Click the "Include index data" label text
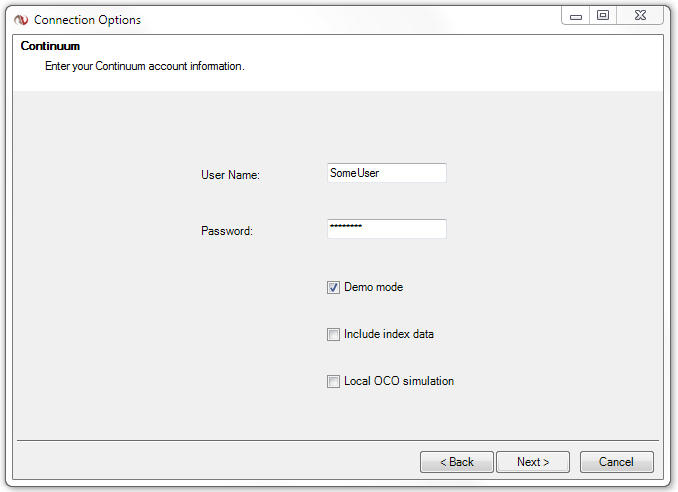The height and width of the screenshot is (492, 678). (x=389, y=335)
